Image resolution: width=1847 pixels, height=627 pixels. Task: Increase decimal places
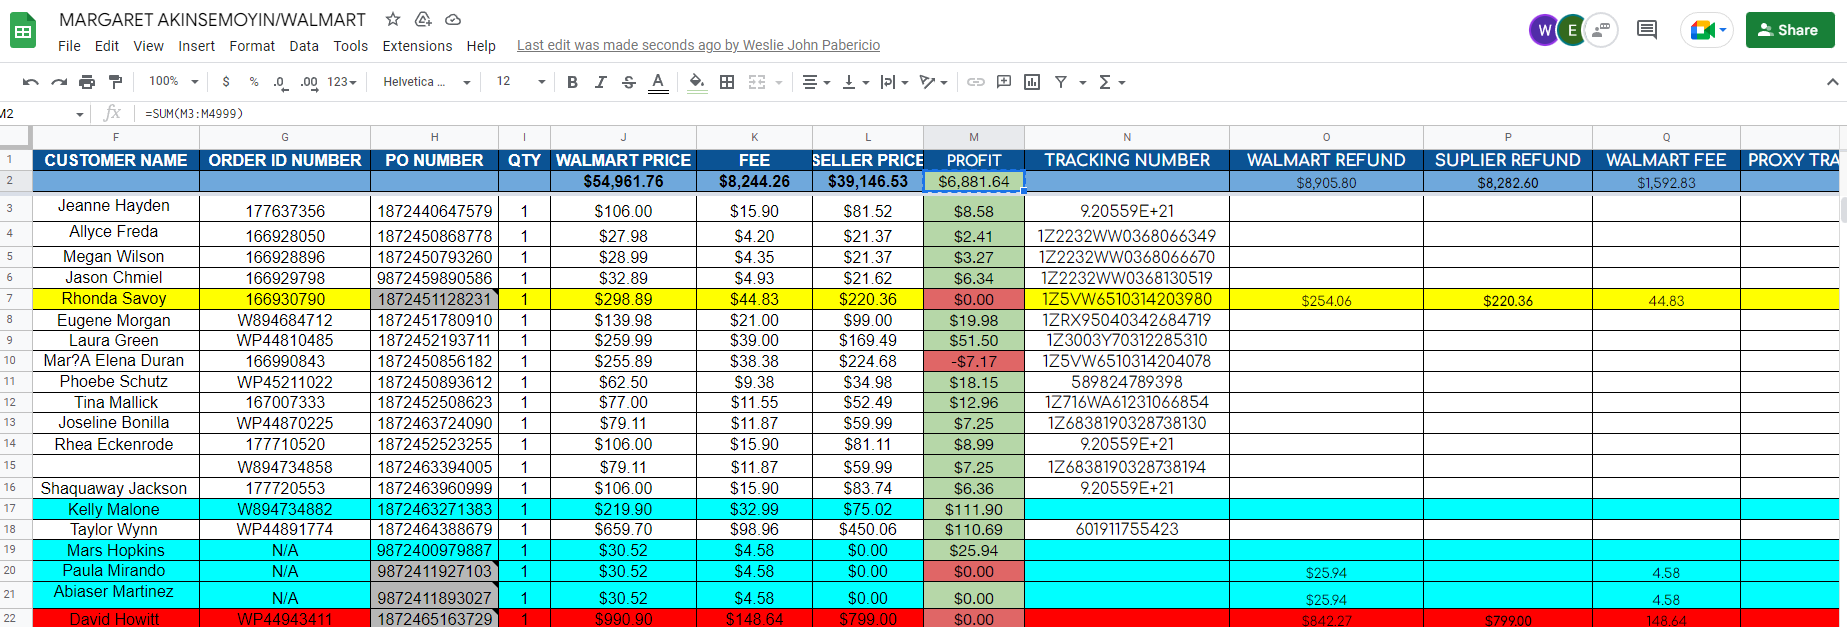point(309,82)
